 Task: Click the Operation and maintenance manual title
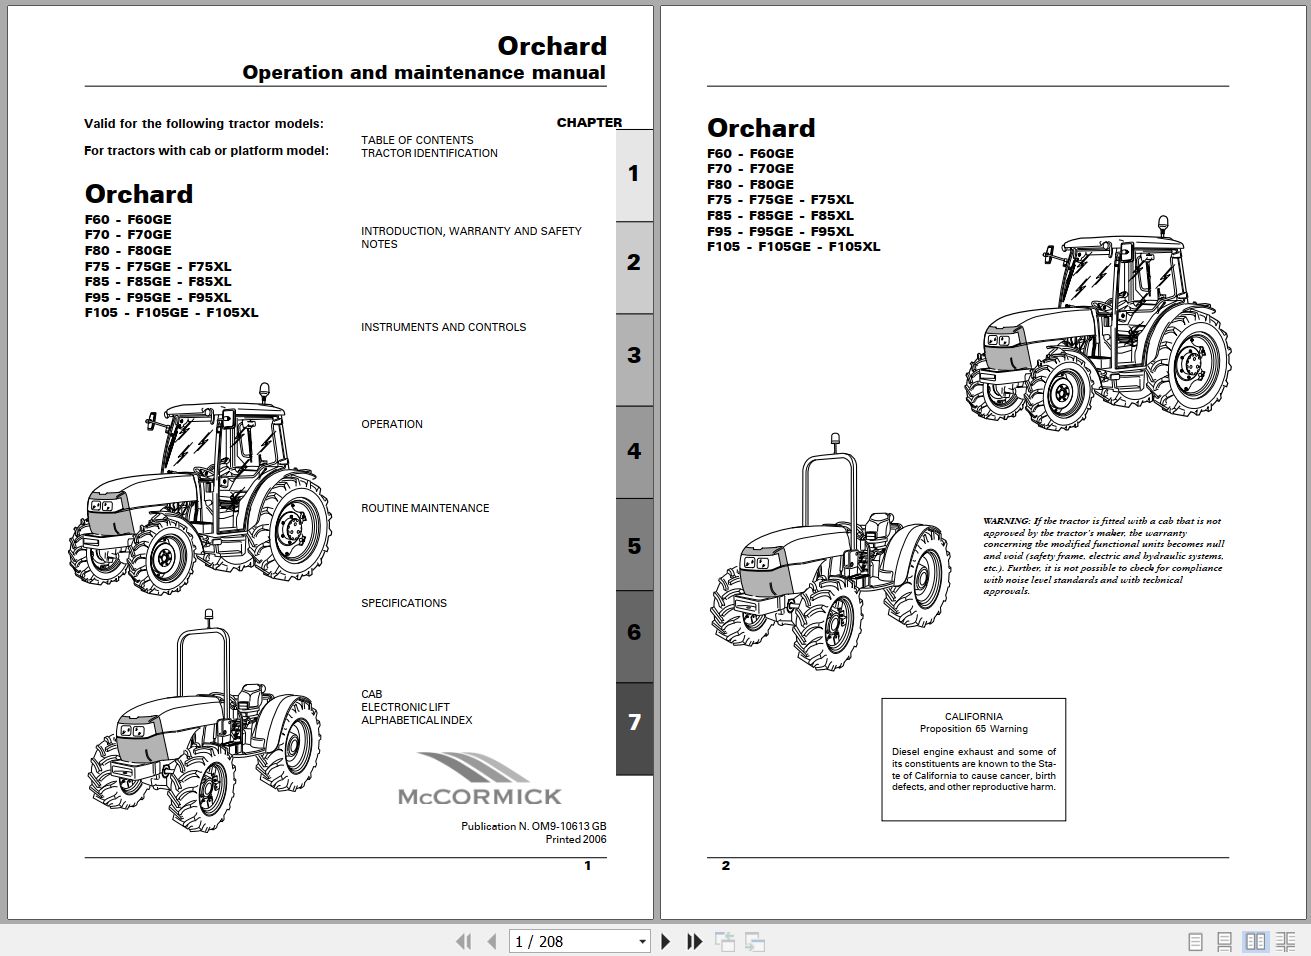pyautogui.click(x=424, y=72)
